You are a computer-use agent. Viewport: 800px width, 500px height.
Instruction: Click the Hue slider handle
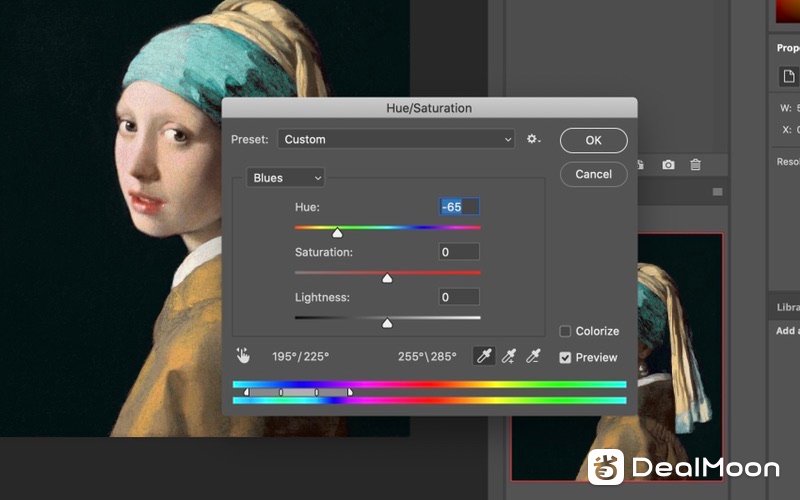(337, 233)
